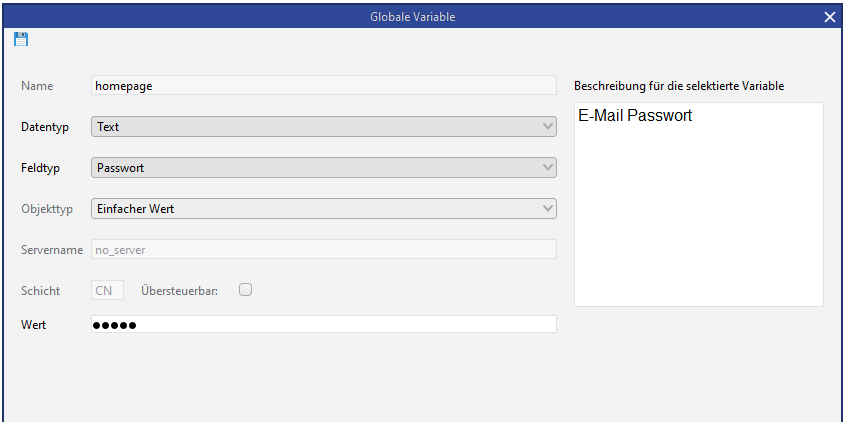Click the save floppy disk icon

coord(21,39)
